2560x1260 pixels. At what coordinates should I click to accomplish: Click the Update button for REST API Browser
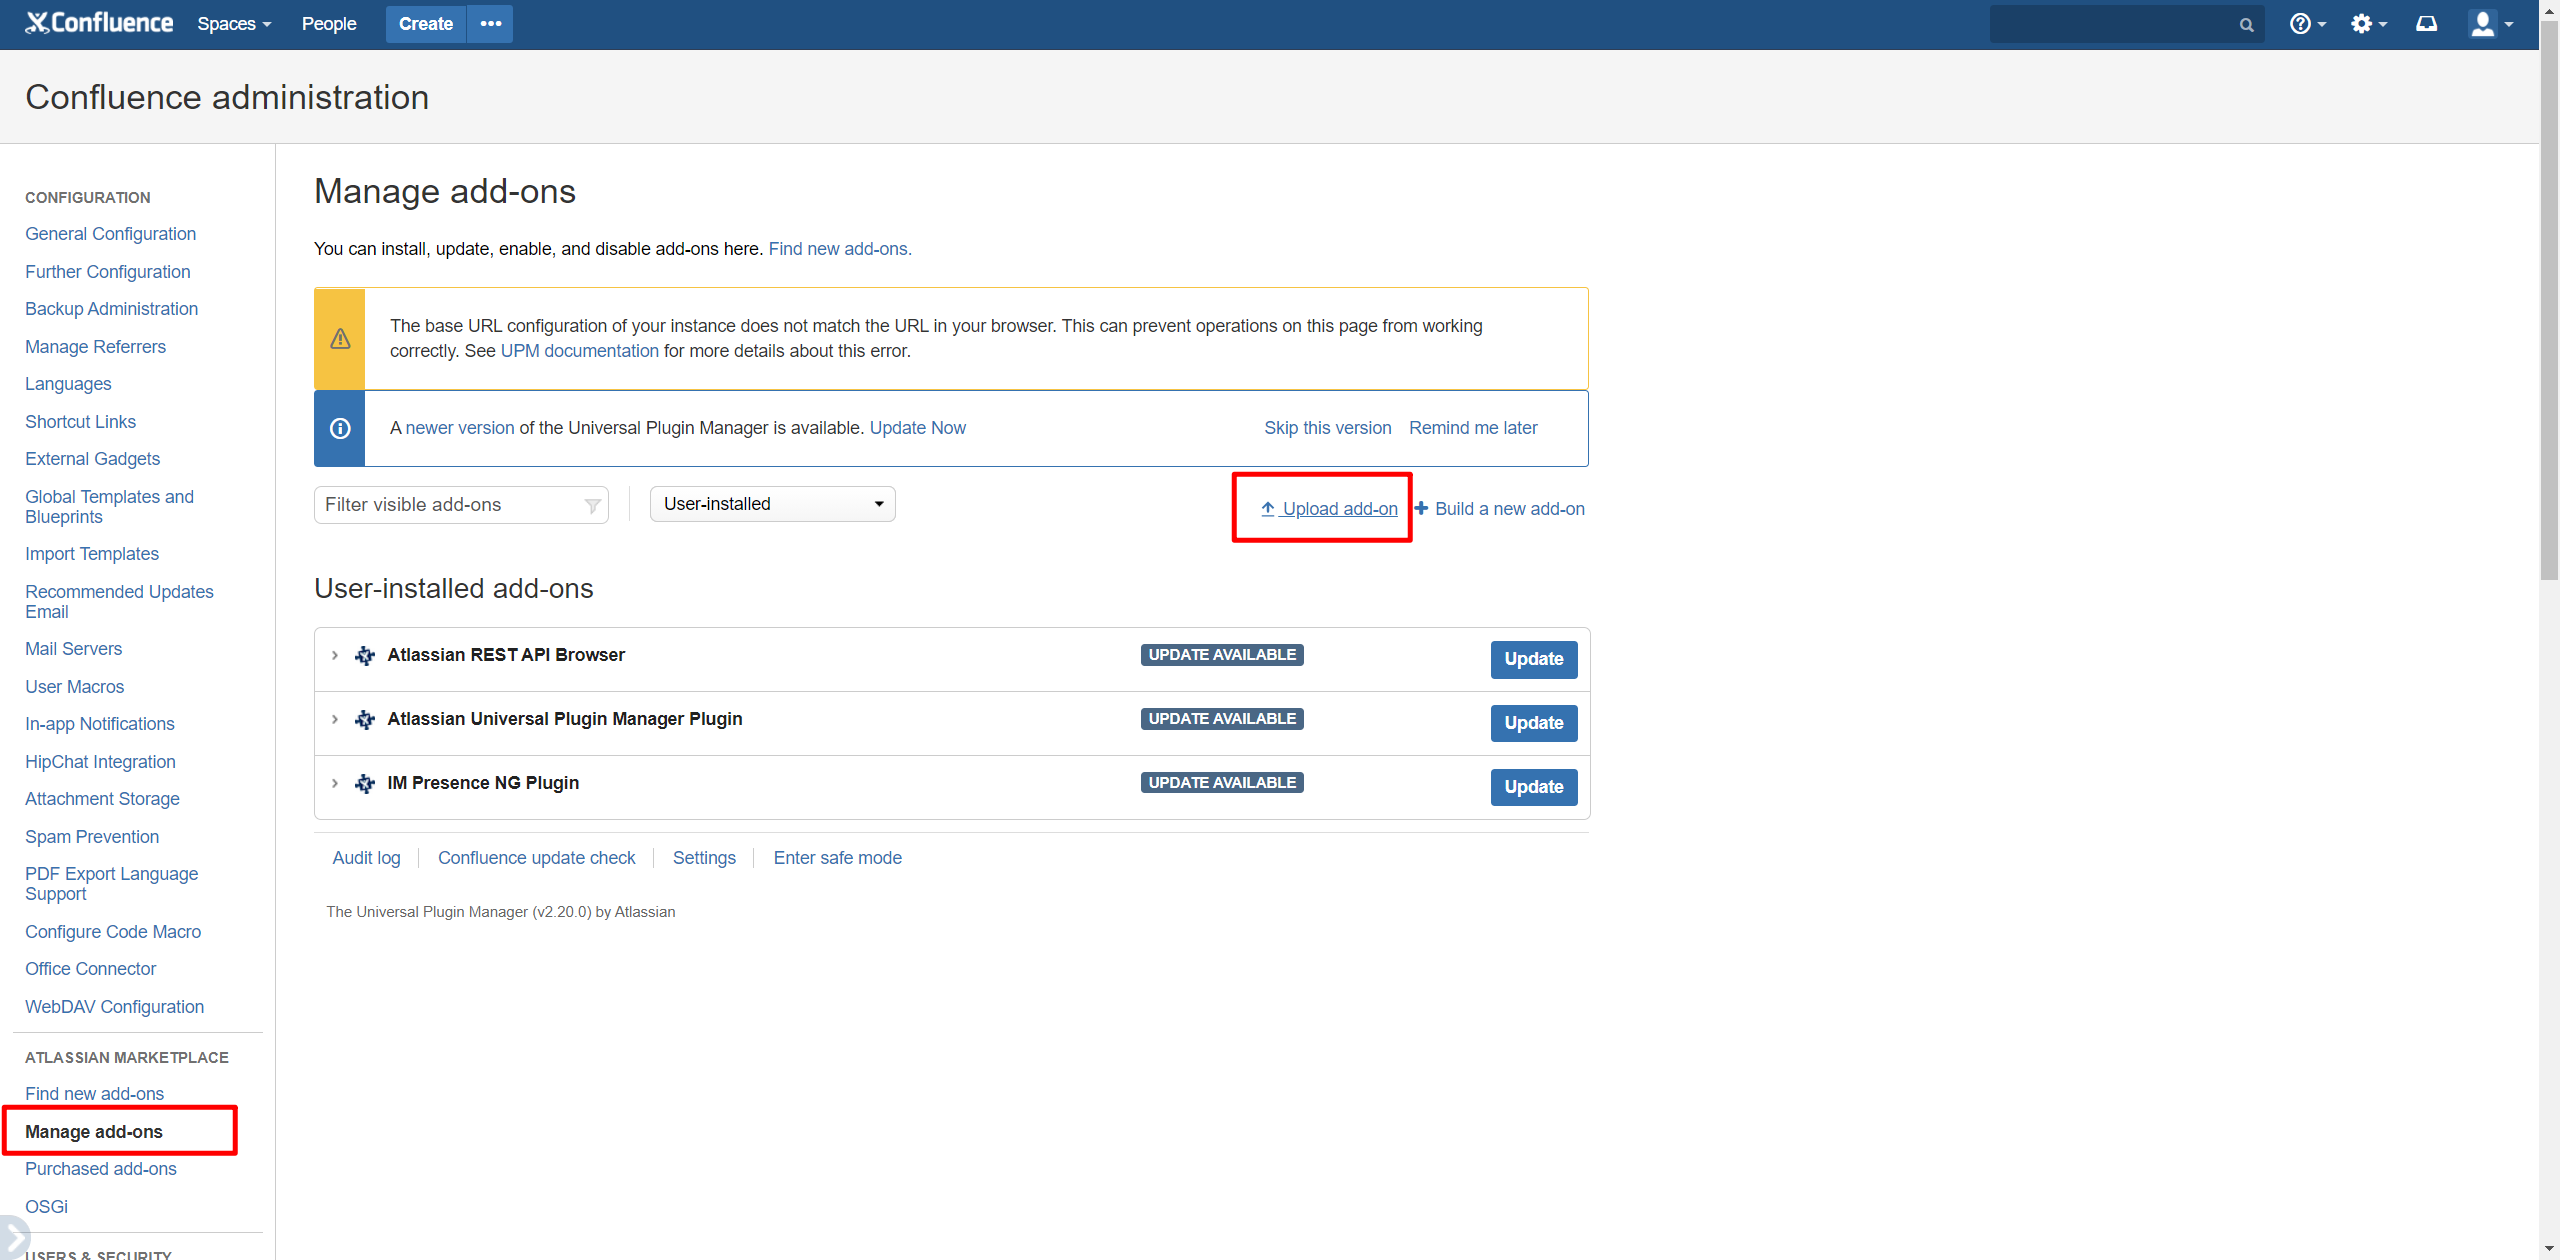tap(1531, 658)
